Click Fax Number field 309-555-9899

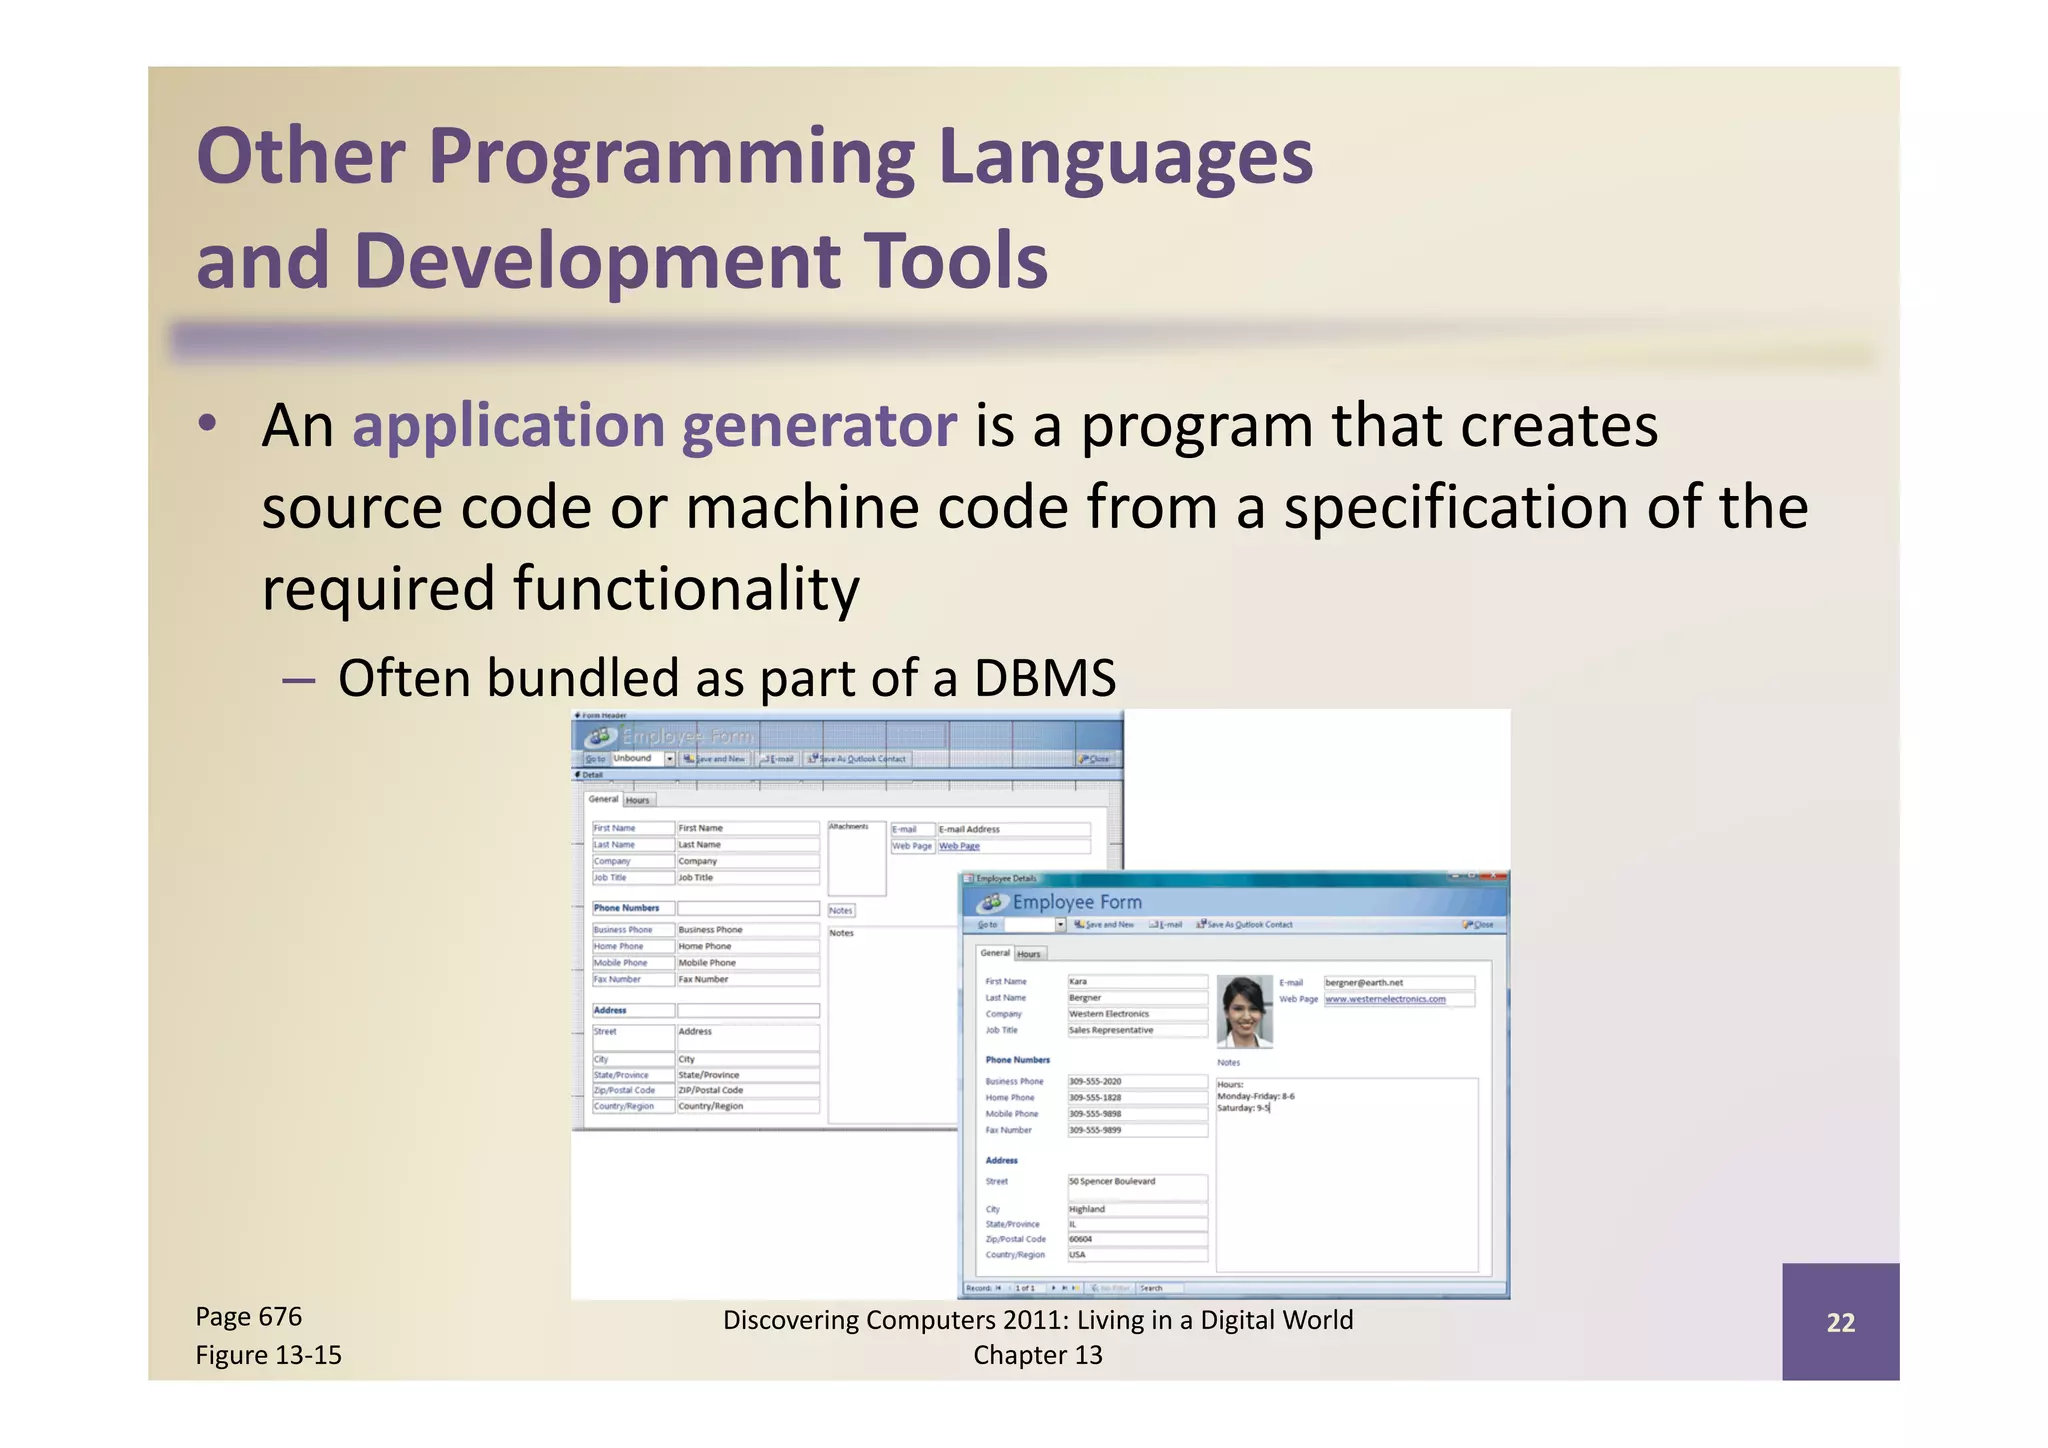(x=1137, y=1131)
